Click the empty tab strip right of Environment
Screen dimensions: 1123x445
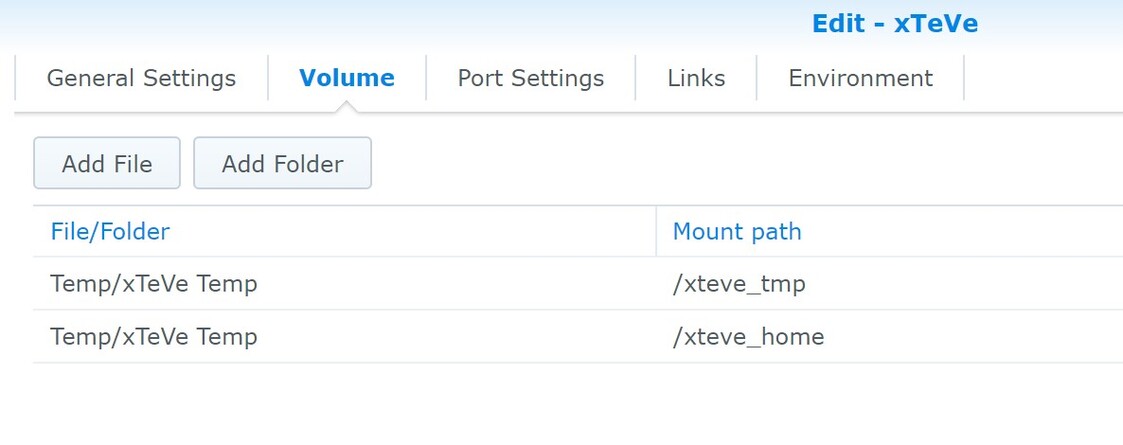1040,78
